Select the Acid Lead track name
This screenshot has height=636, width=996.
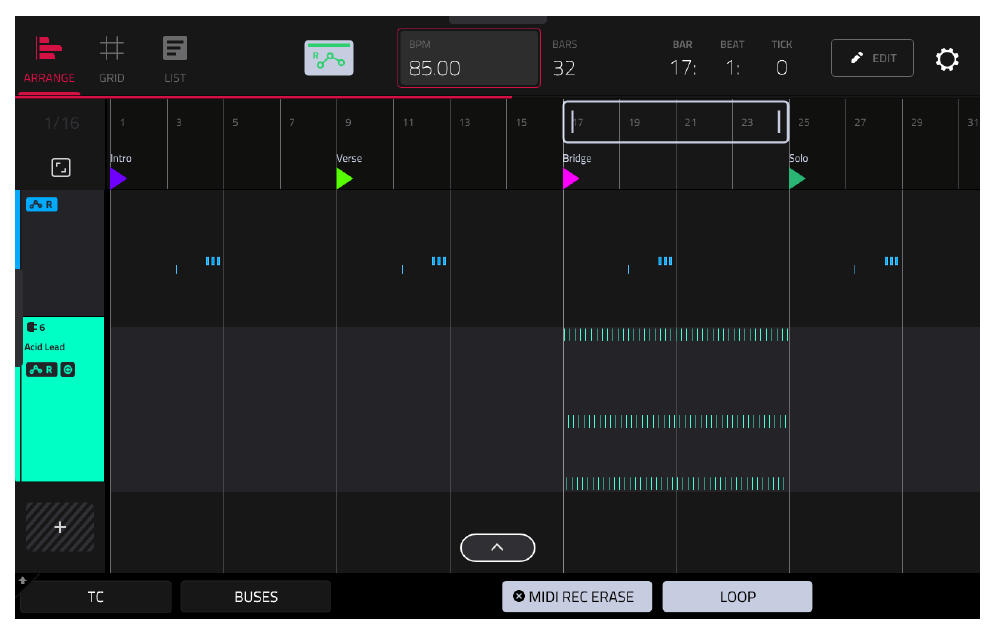pyautogui.click(x=44, y=347)
